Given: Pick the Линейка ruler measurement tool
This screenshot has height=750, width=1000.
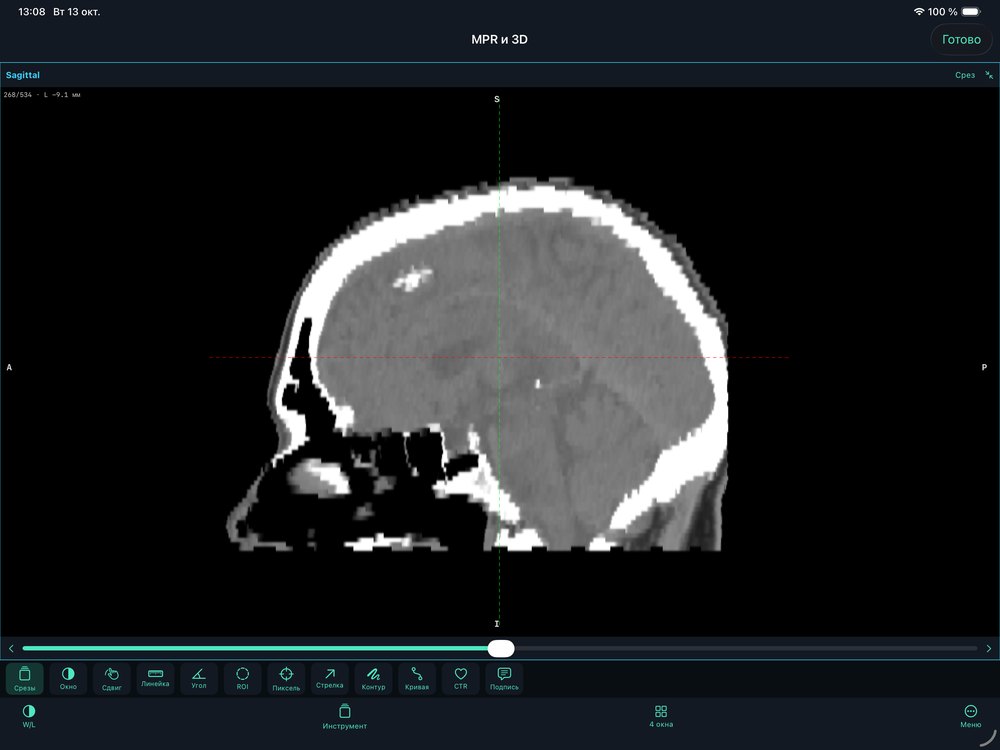Looking at the screenshot, I should pyautogui.click(x=156, y=679).
